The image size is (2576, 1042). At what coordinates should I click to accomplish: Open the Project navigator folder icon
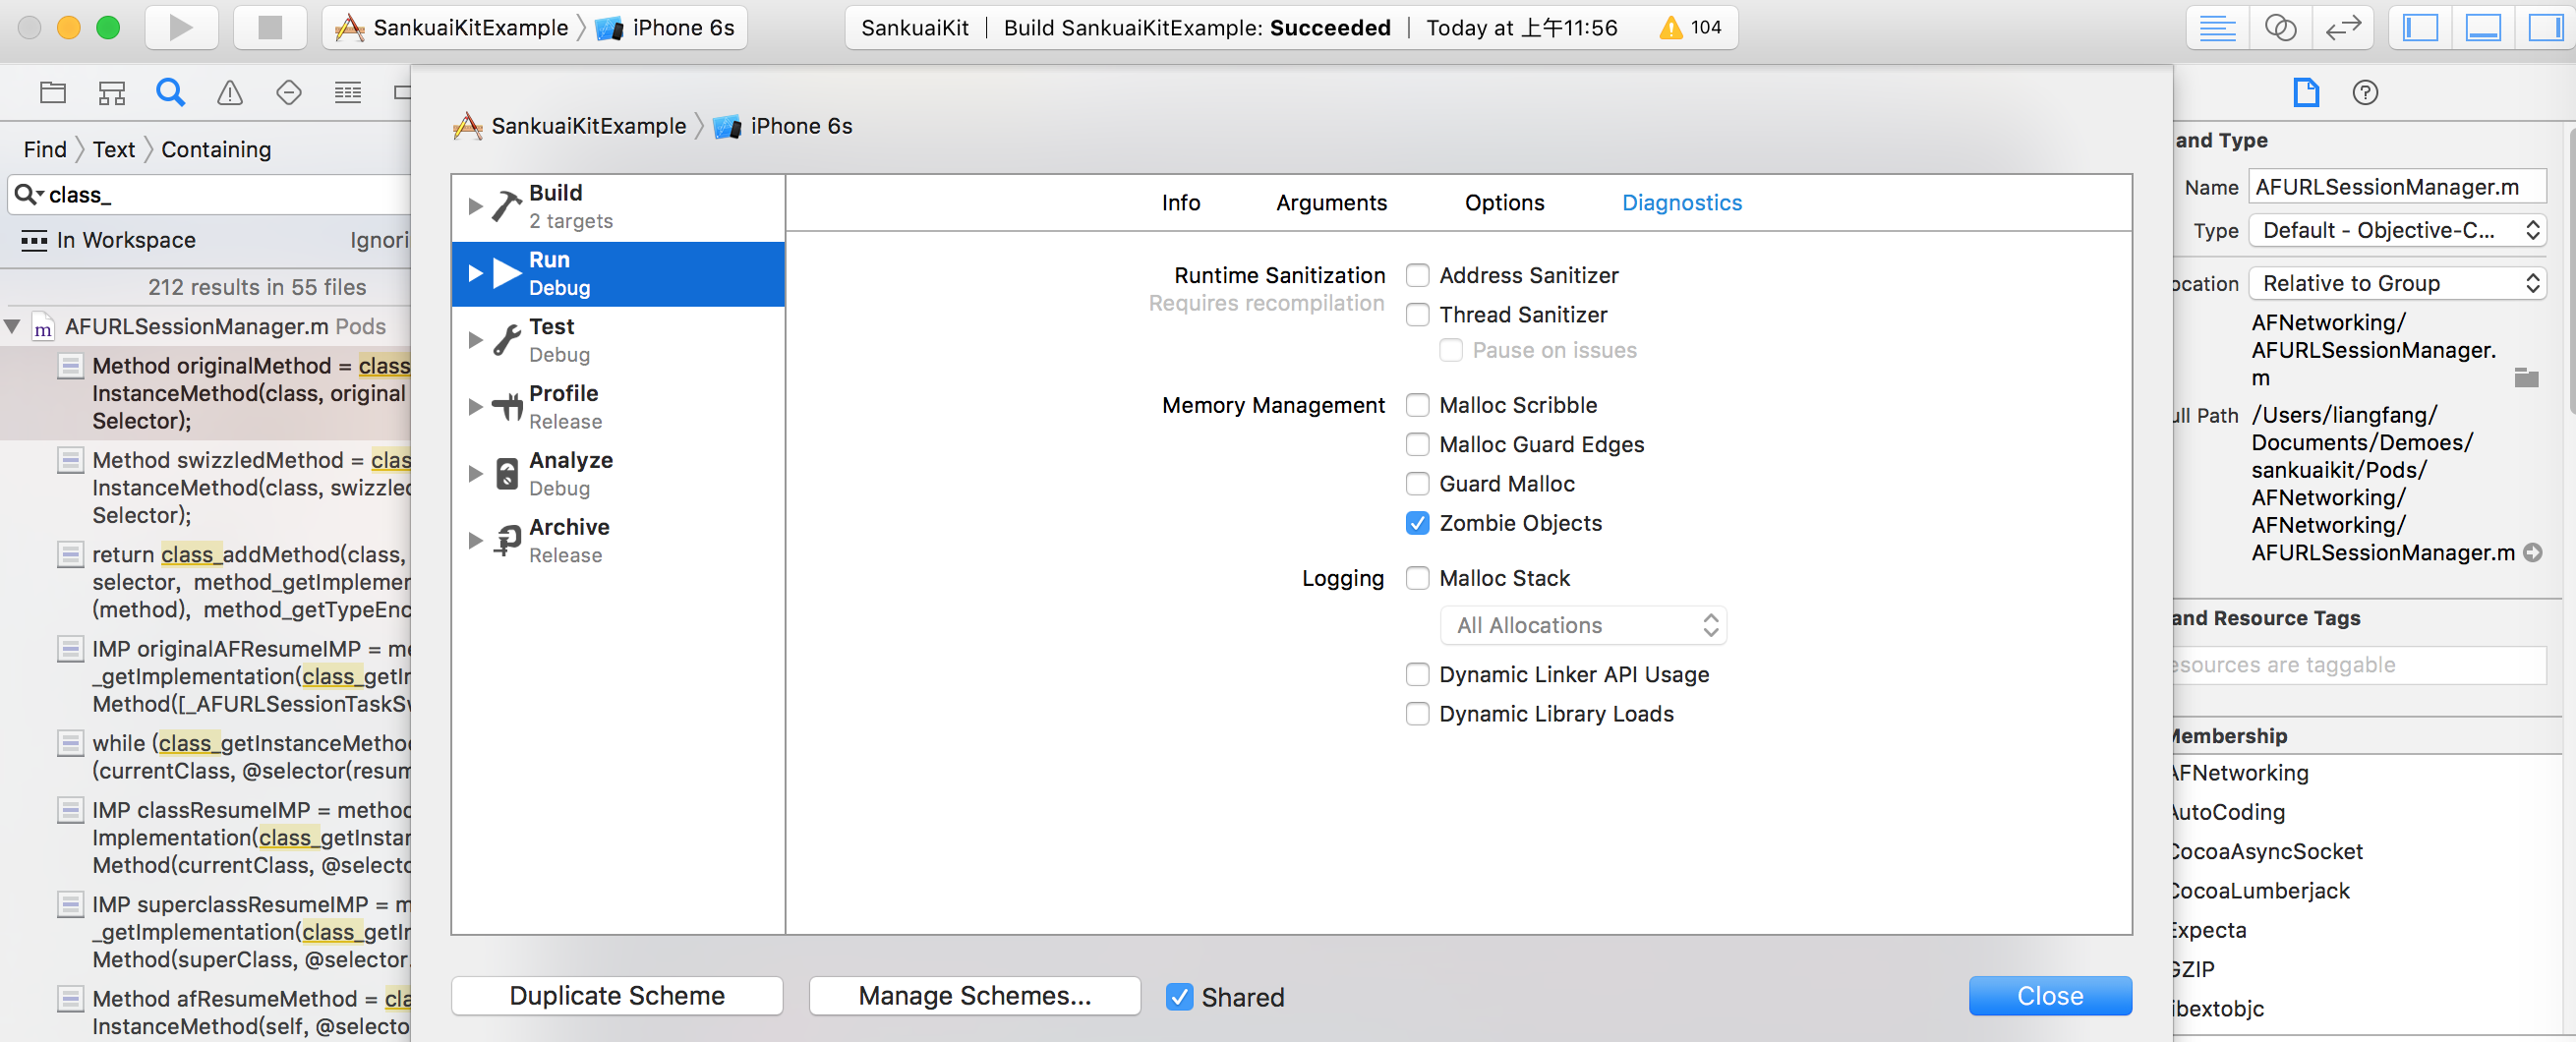[53, 93]
